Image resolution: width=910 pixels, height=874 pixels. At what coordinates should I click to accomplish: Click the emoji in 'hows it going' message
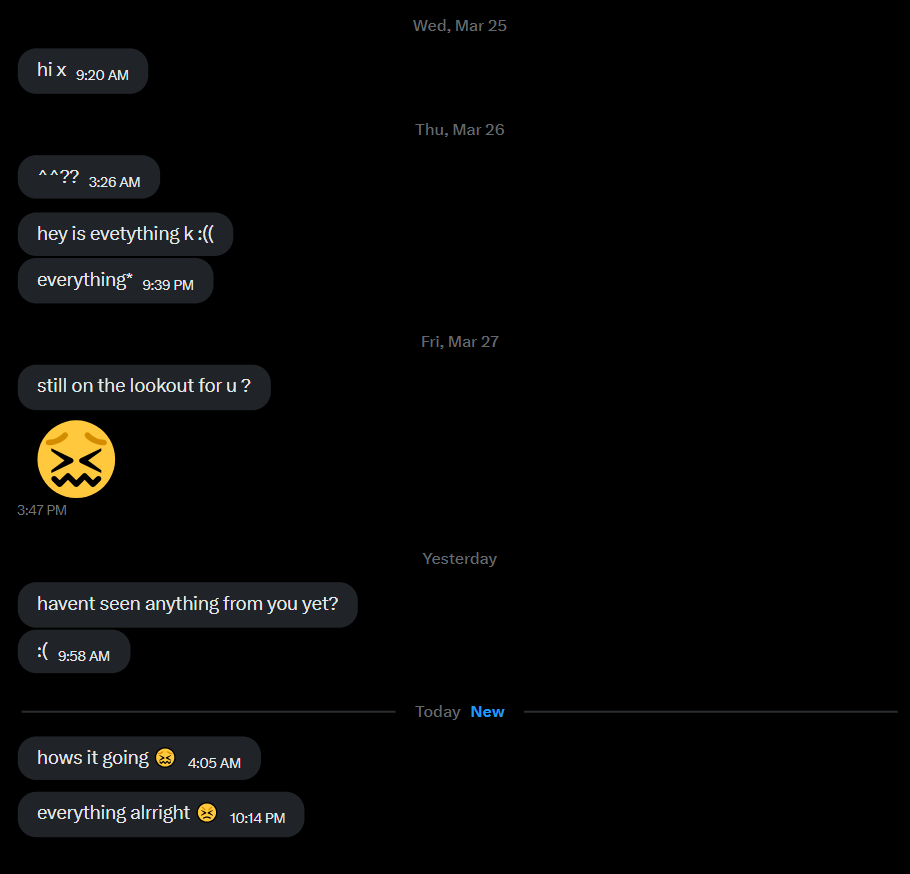(x=165, y=757)
